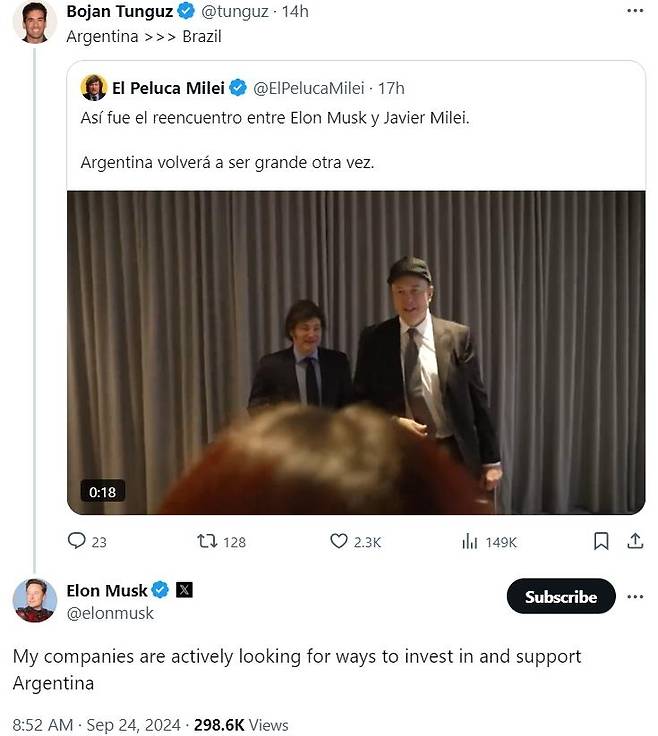Open El Peluca Milei's quoted profile name

(168, 88)
